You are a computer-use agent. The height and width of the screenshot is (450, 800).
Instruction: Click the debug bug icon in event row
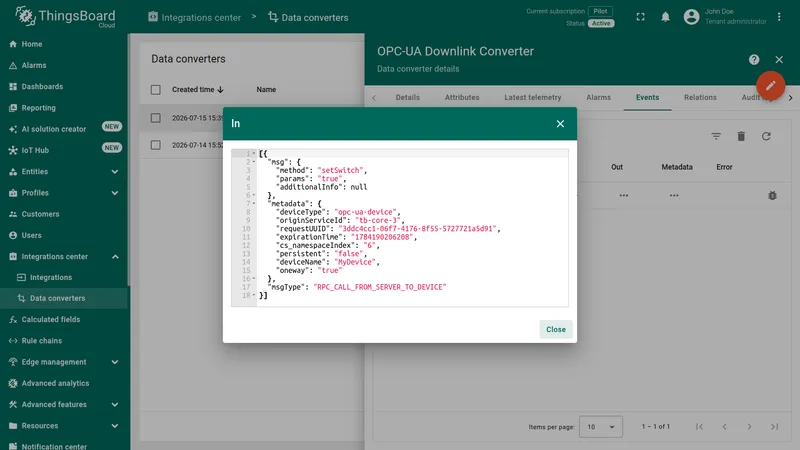772,195
